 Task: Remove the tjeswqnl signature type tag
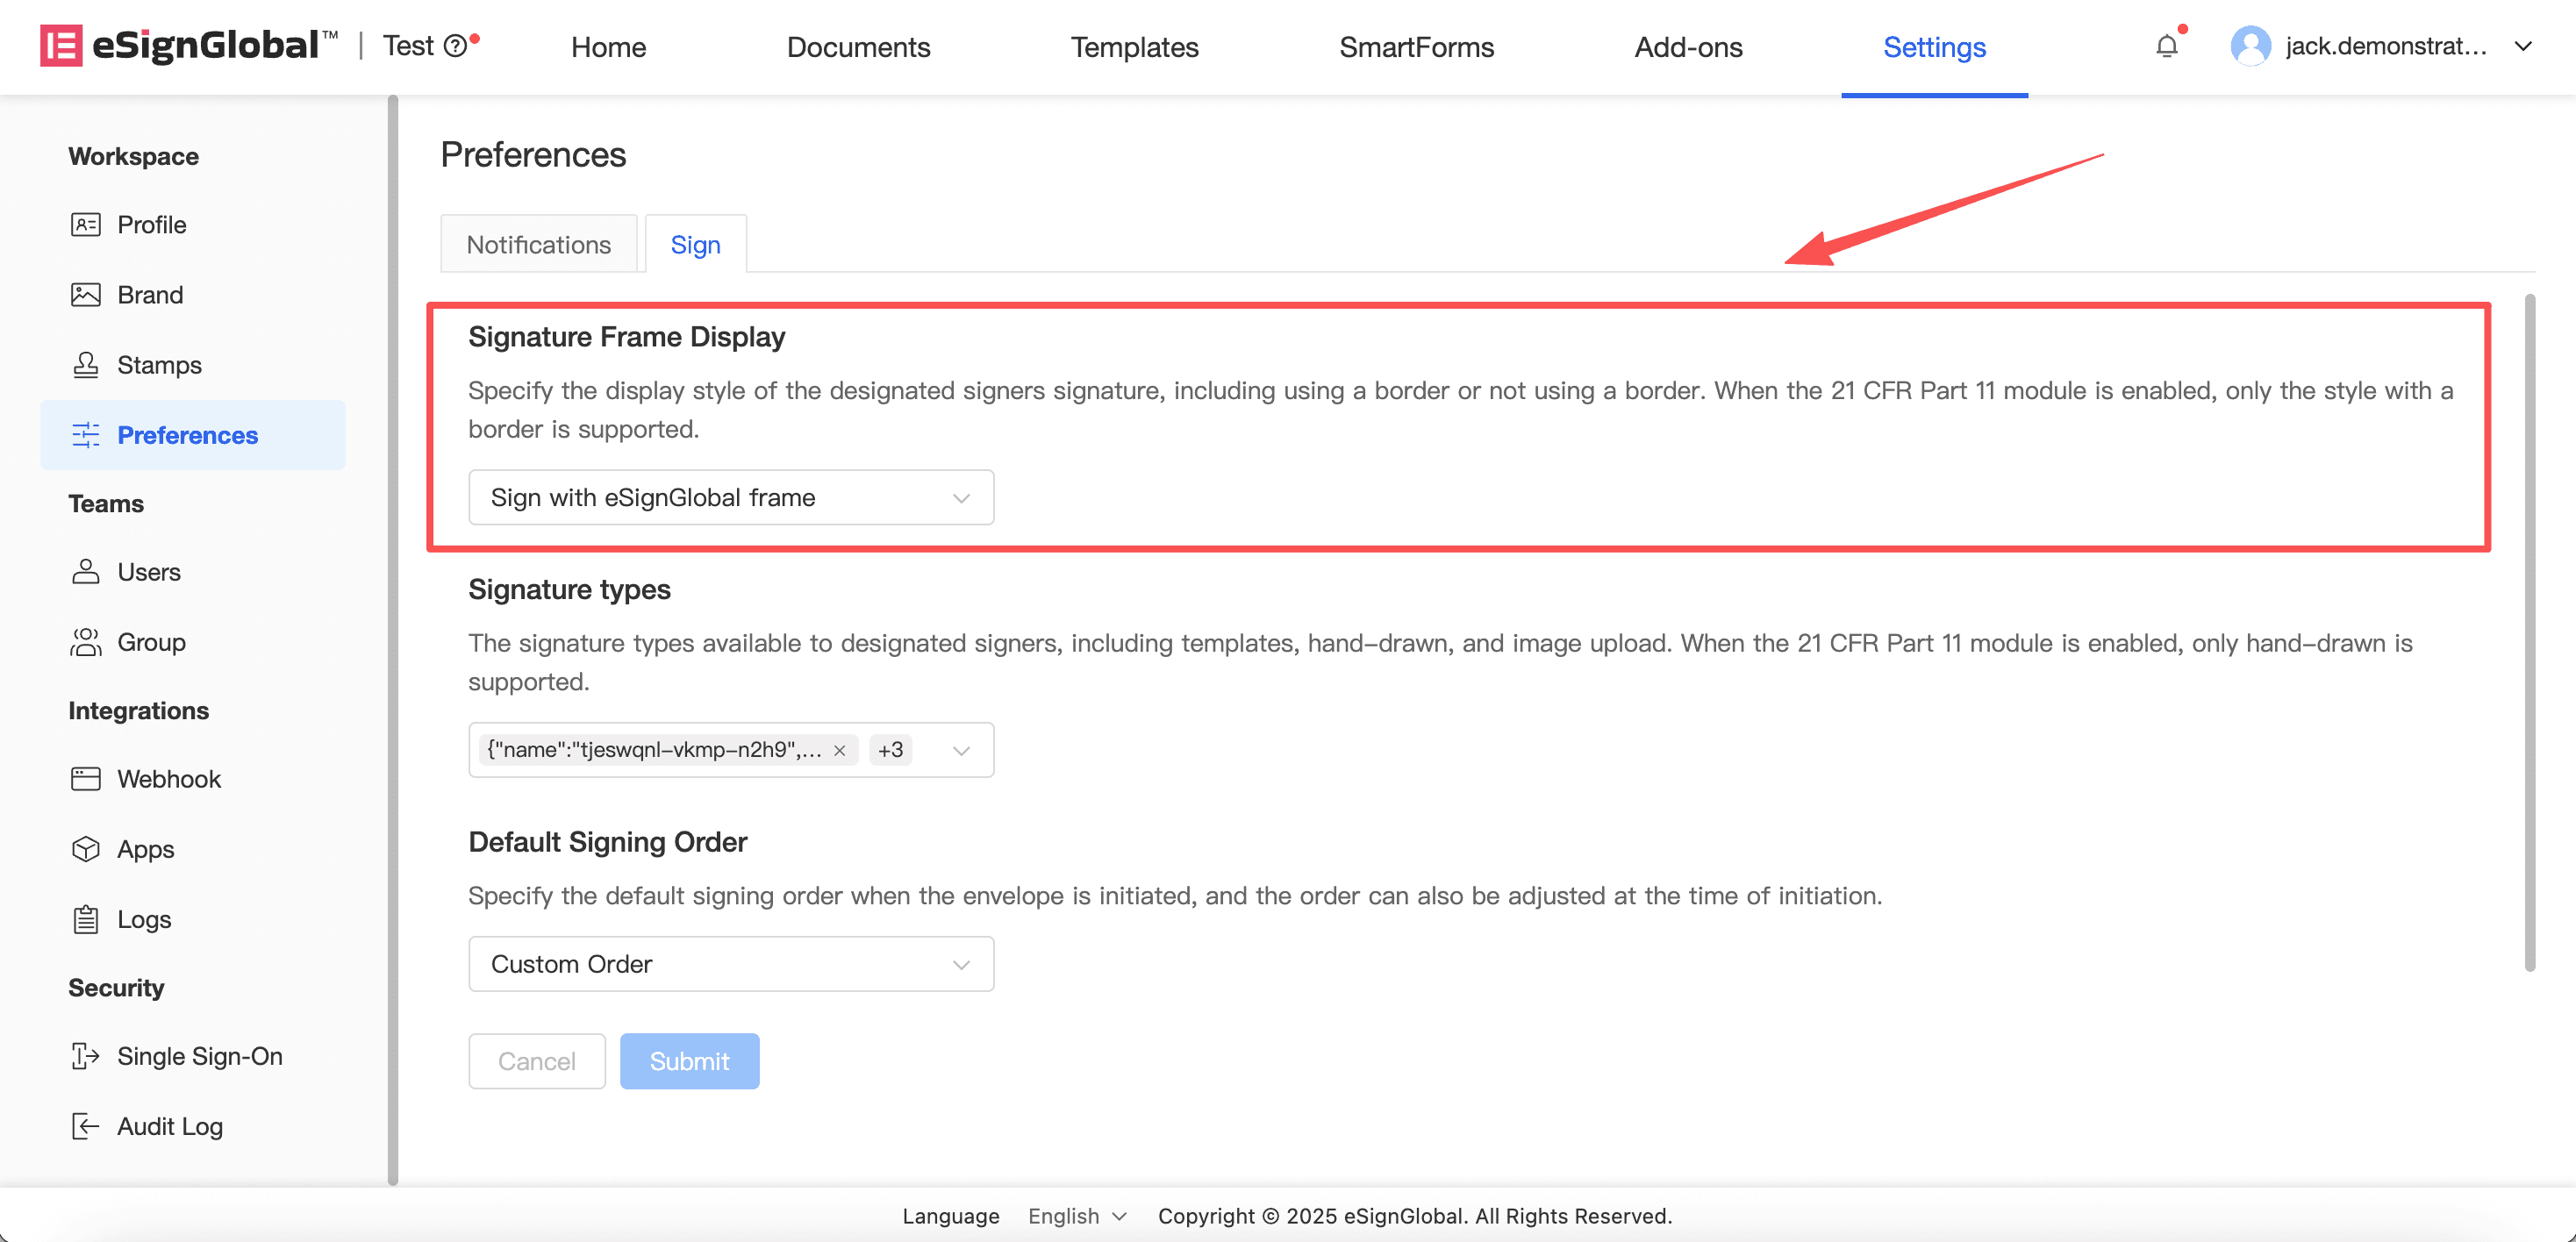840,751
